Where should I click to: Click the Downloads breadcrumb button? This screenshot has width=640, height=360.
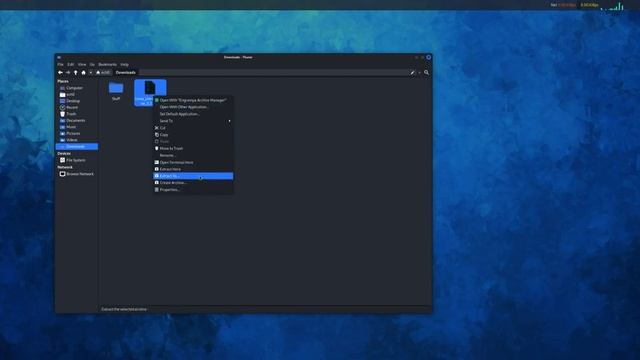[125, 73]
